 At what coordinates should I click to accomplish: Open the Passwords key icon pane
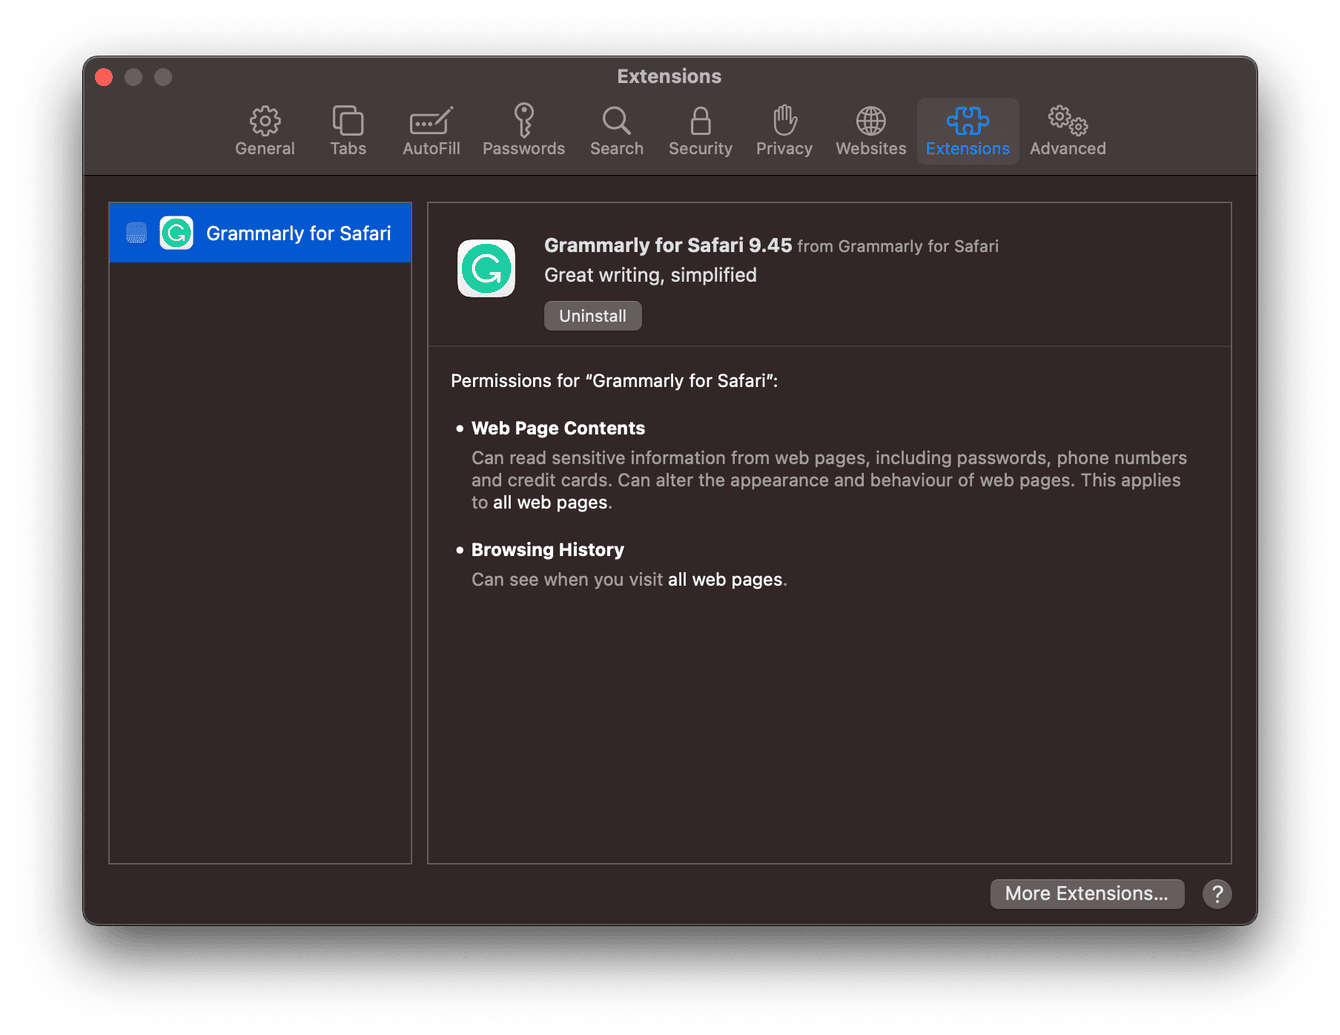tap(524, 131)
